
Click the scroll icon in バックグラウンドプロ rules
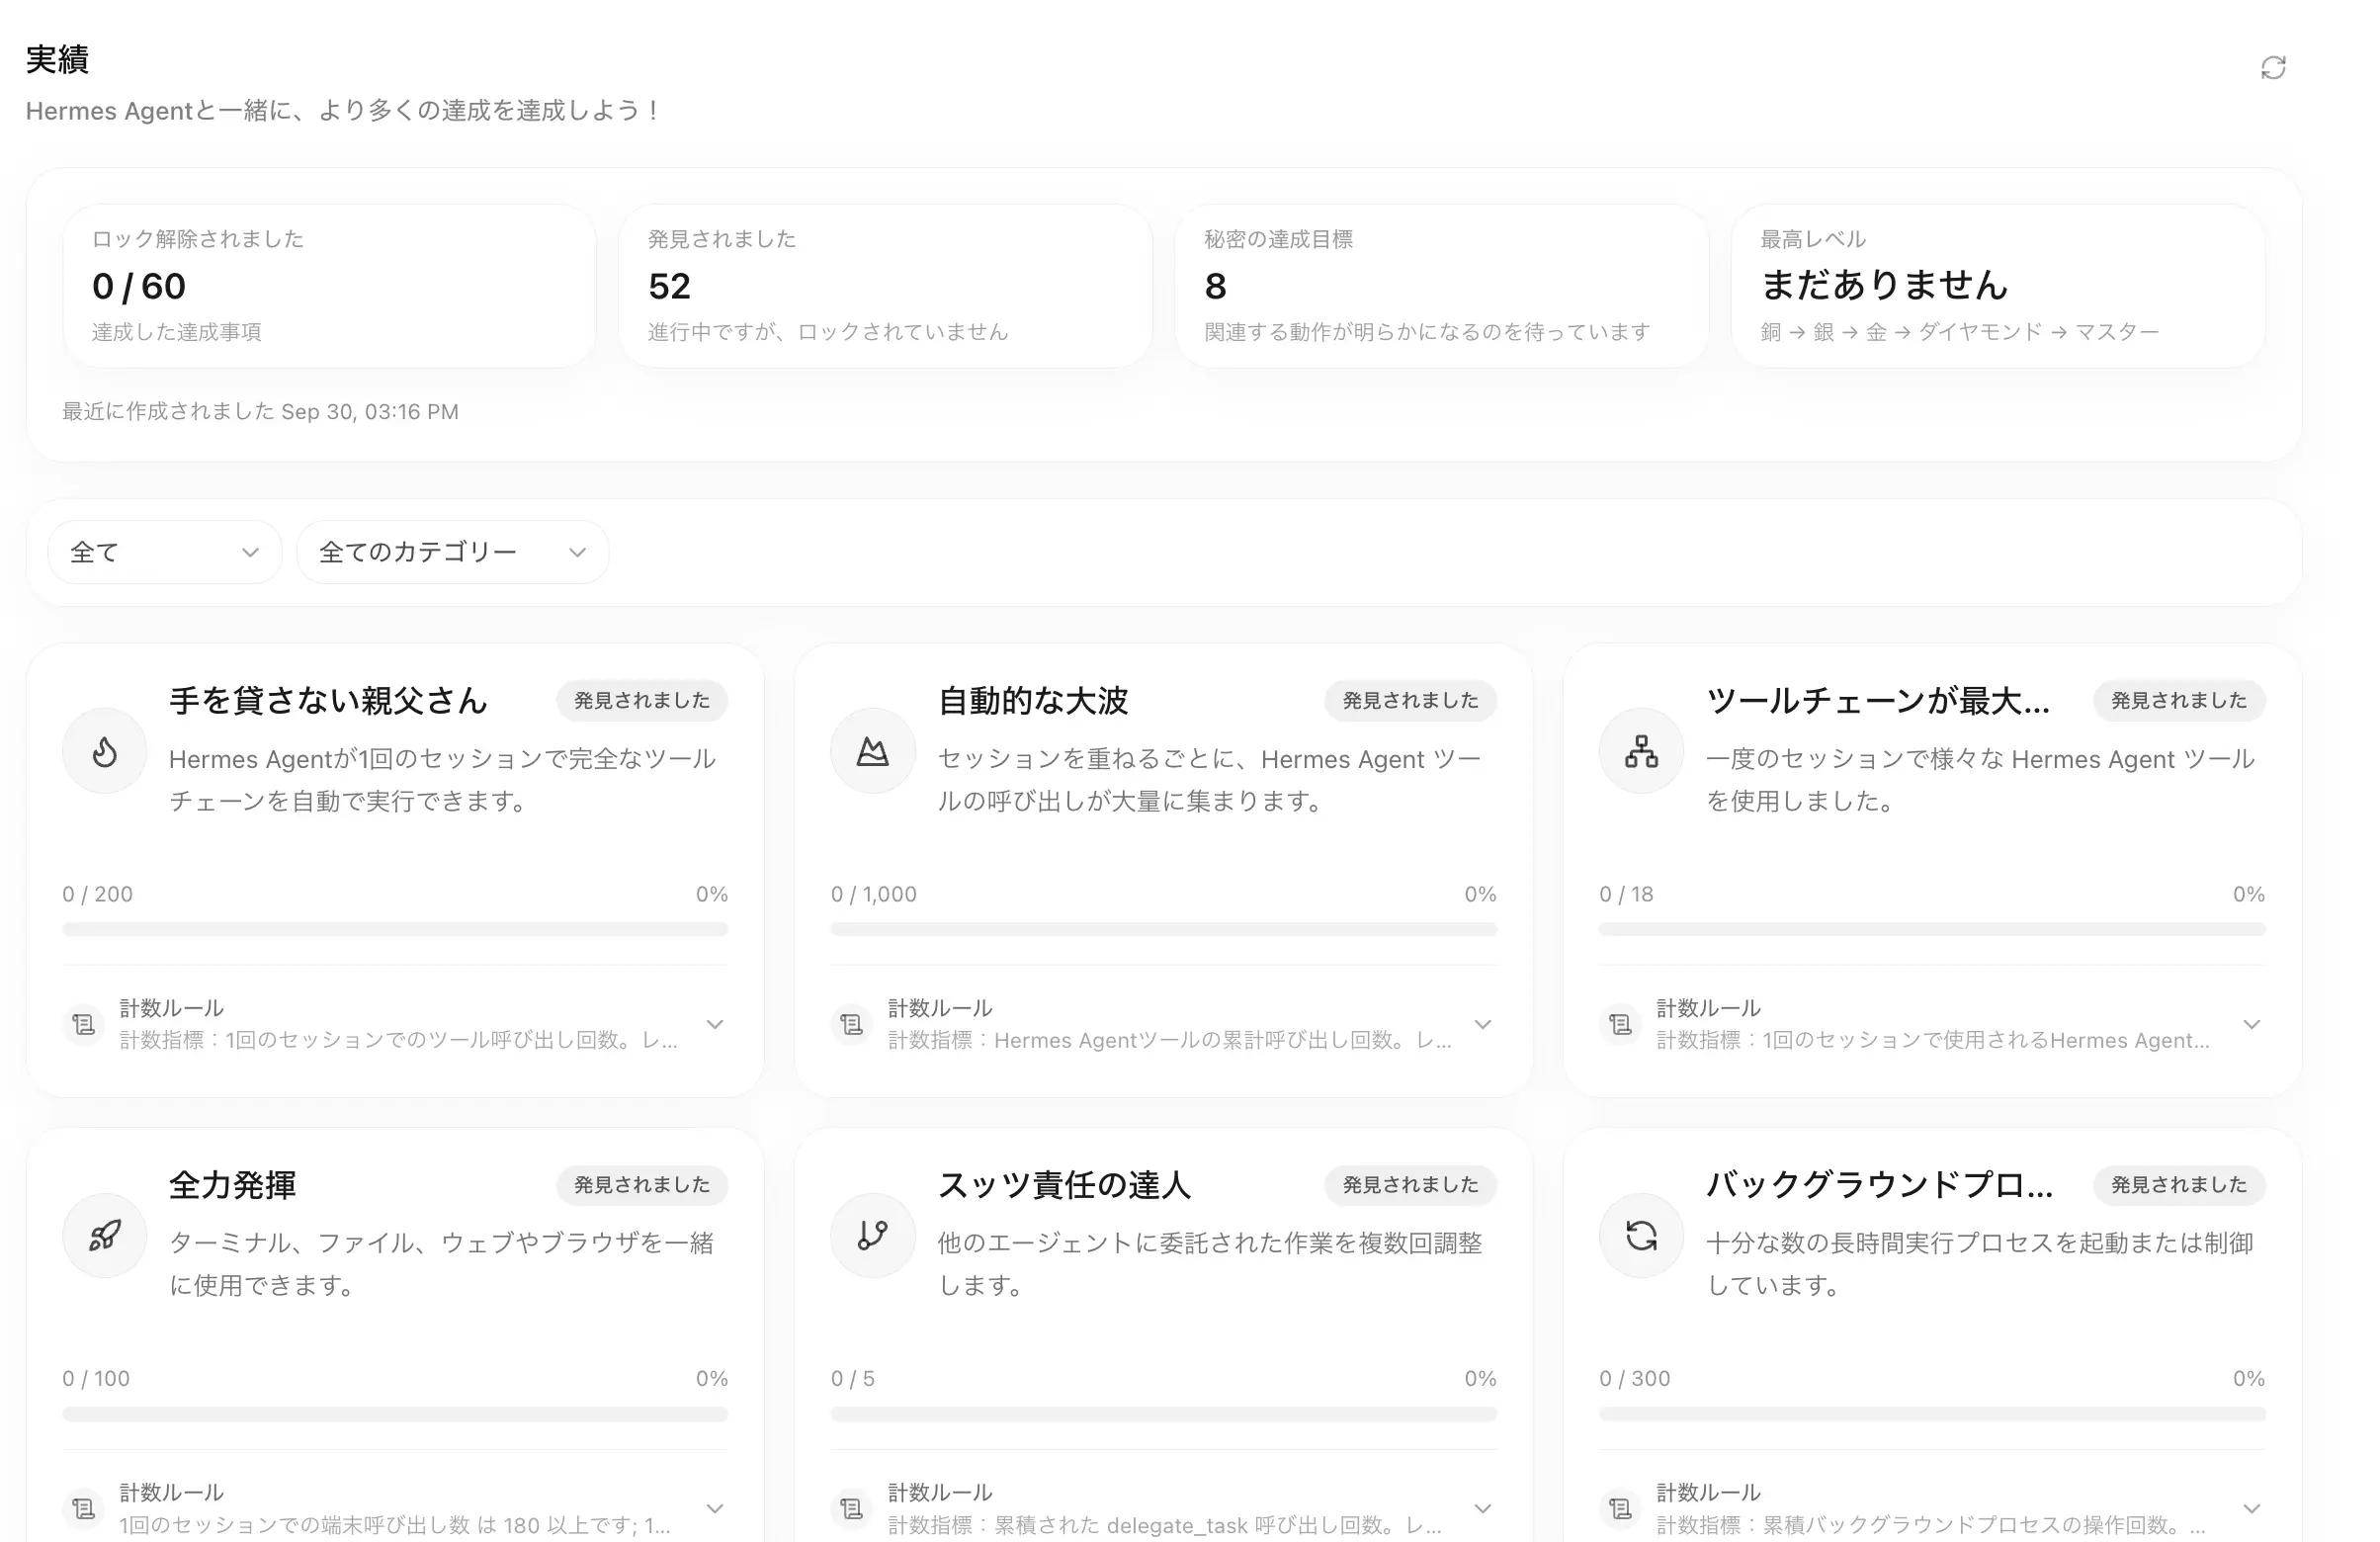(x=1620, y=1508)
